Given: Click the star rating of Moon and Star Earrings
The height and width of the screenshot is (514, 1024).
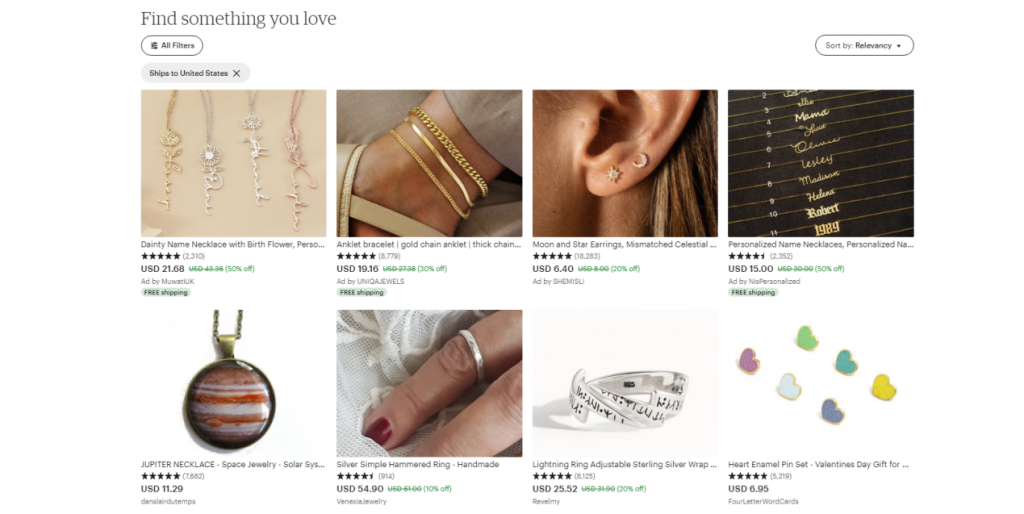Looking at the screenshot, I should pyautogui.click(x=553, y=256).
